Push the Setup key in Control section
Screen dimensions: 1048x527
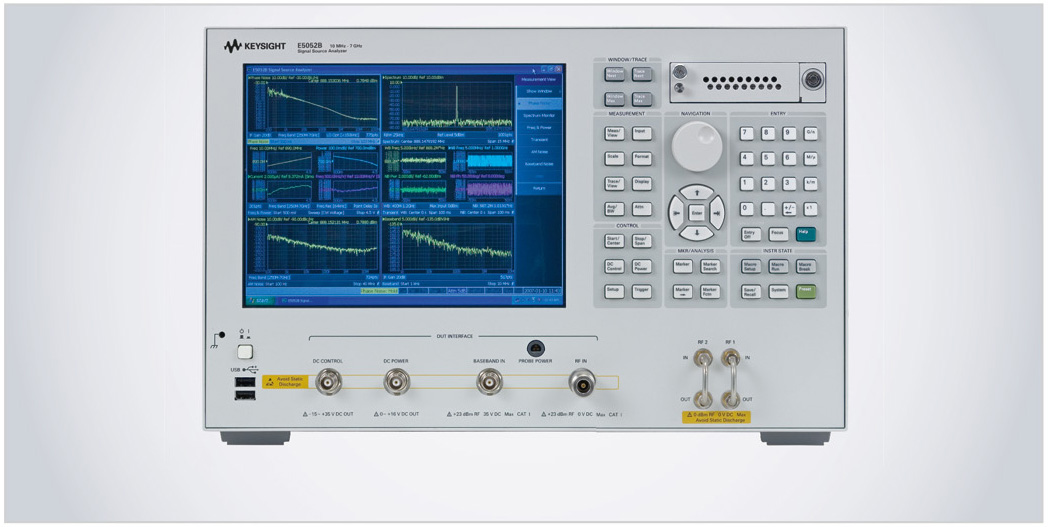(x=615, y=292)
